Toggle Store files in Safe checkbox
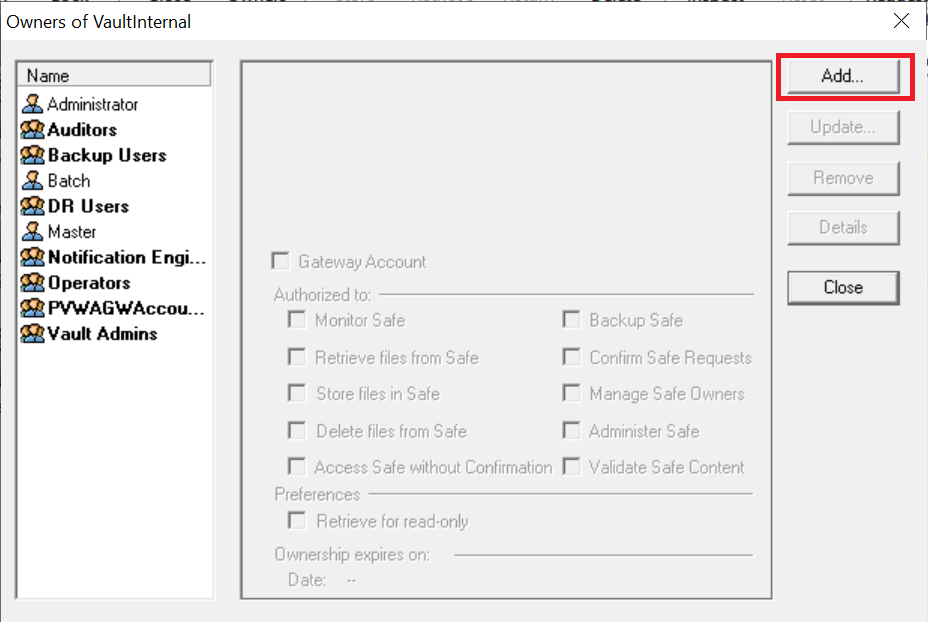 pyautogui.click(x=297, y=393)
